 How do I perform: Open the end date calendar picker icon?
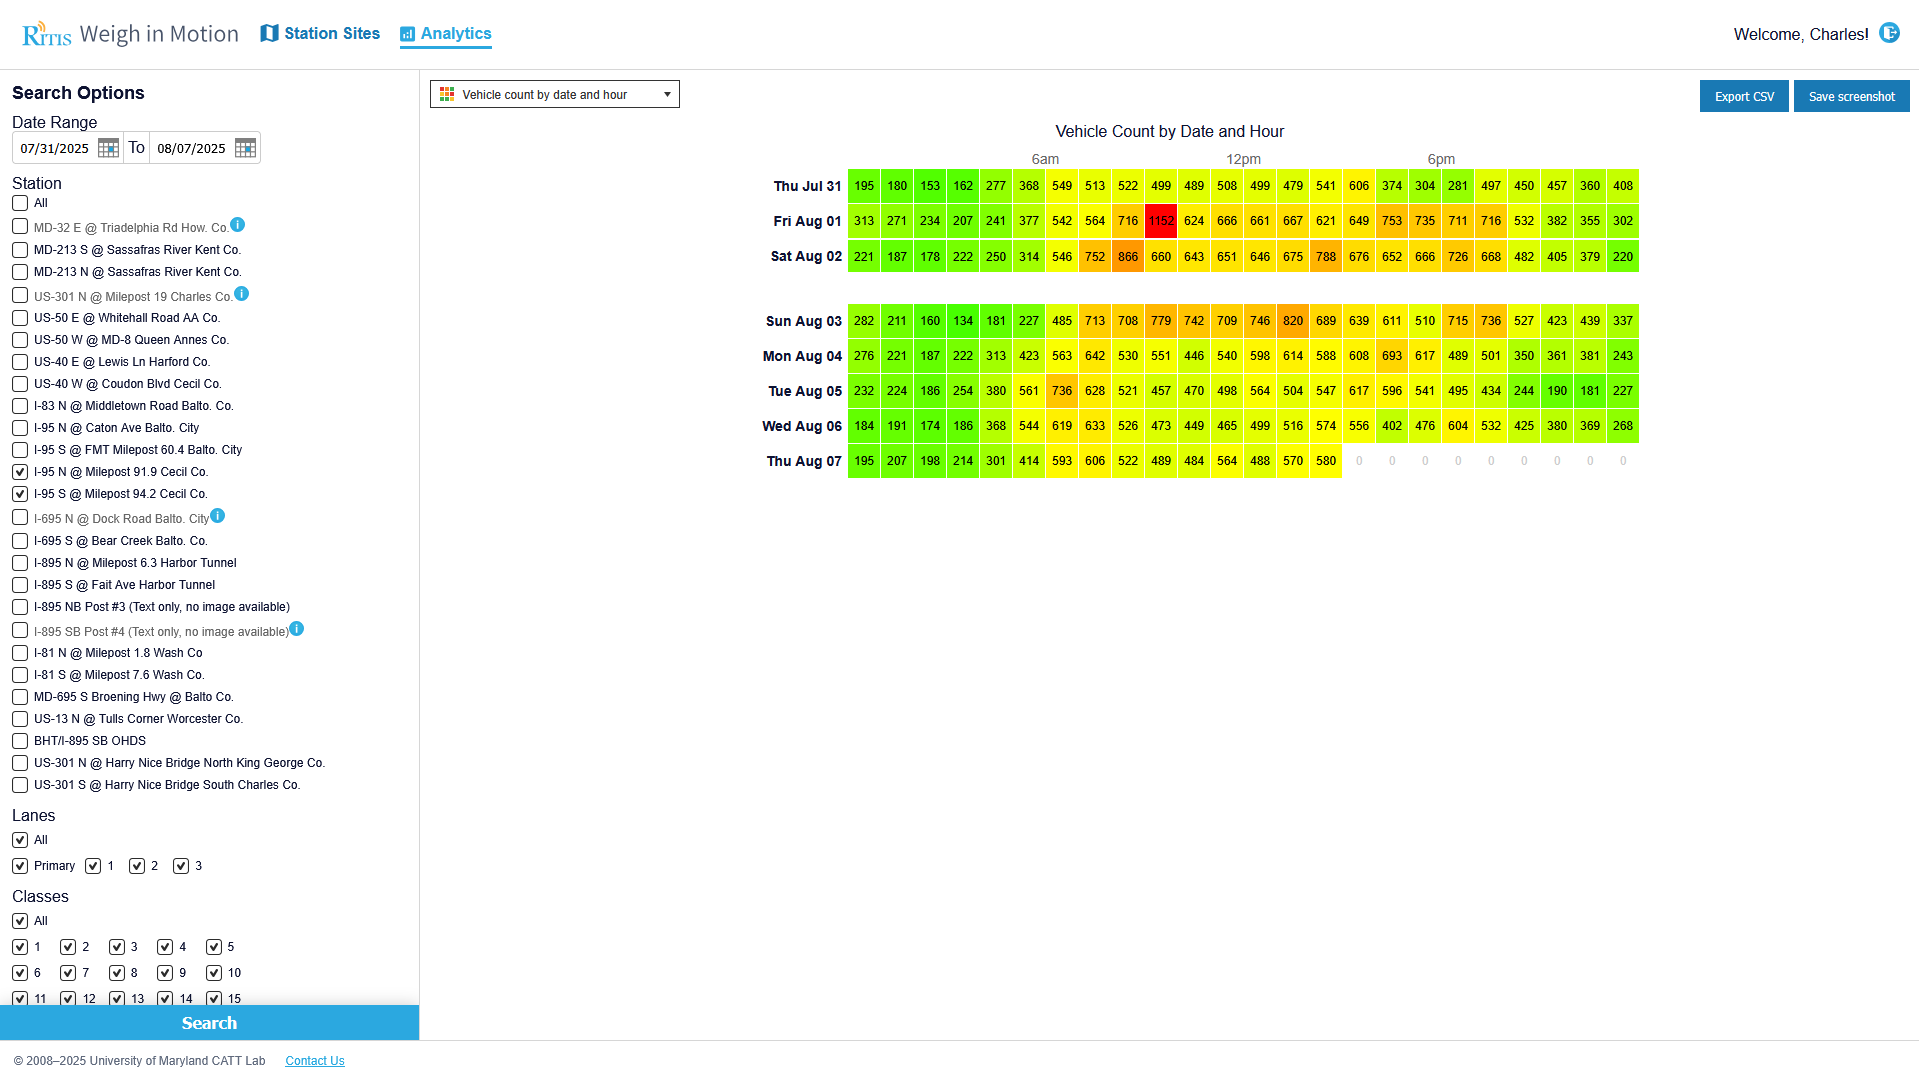point(245,148)
